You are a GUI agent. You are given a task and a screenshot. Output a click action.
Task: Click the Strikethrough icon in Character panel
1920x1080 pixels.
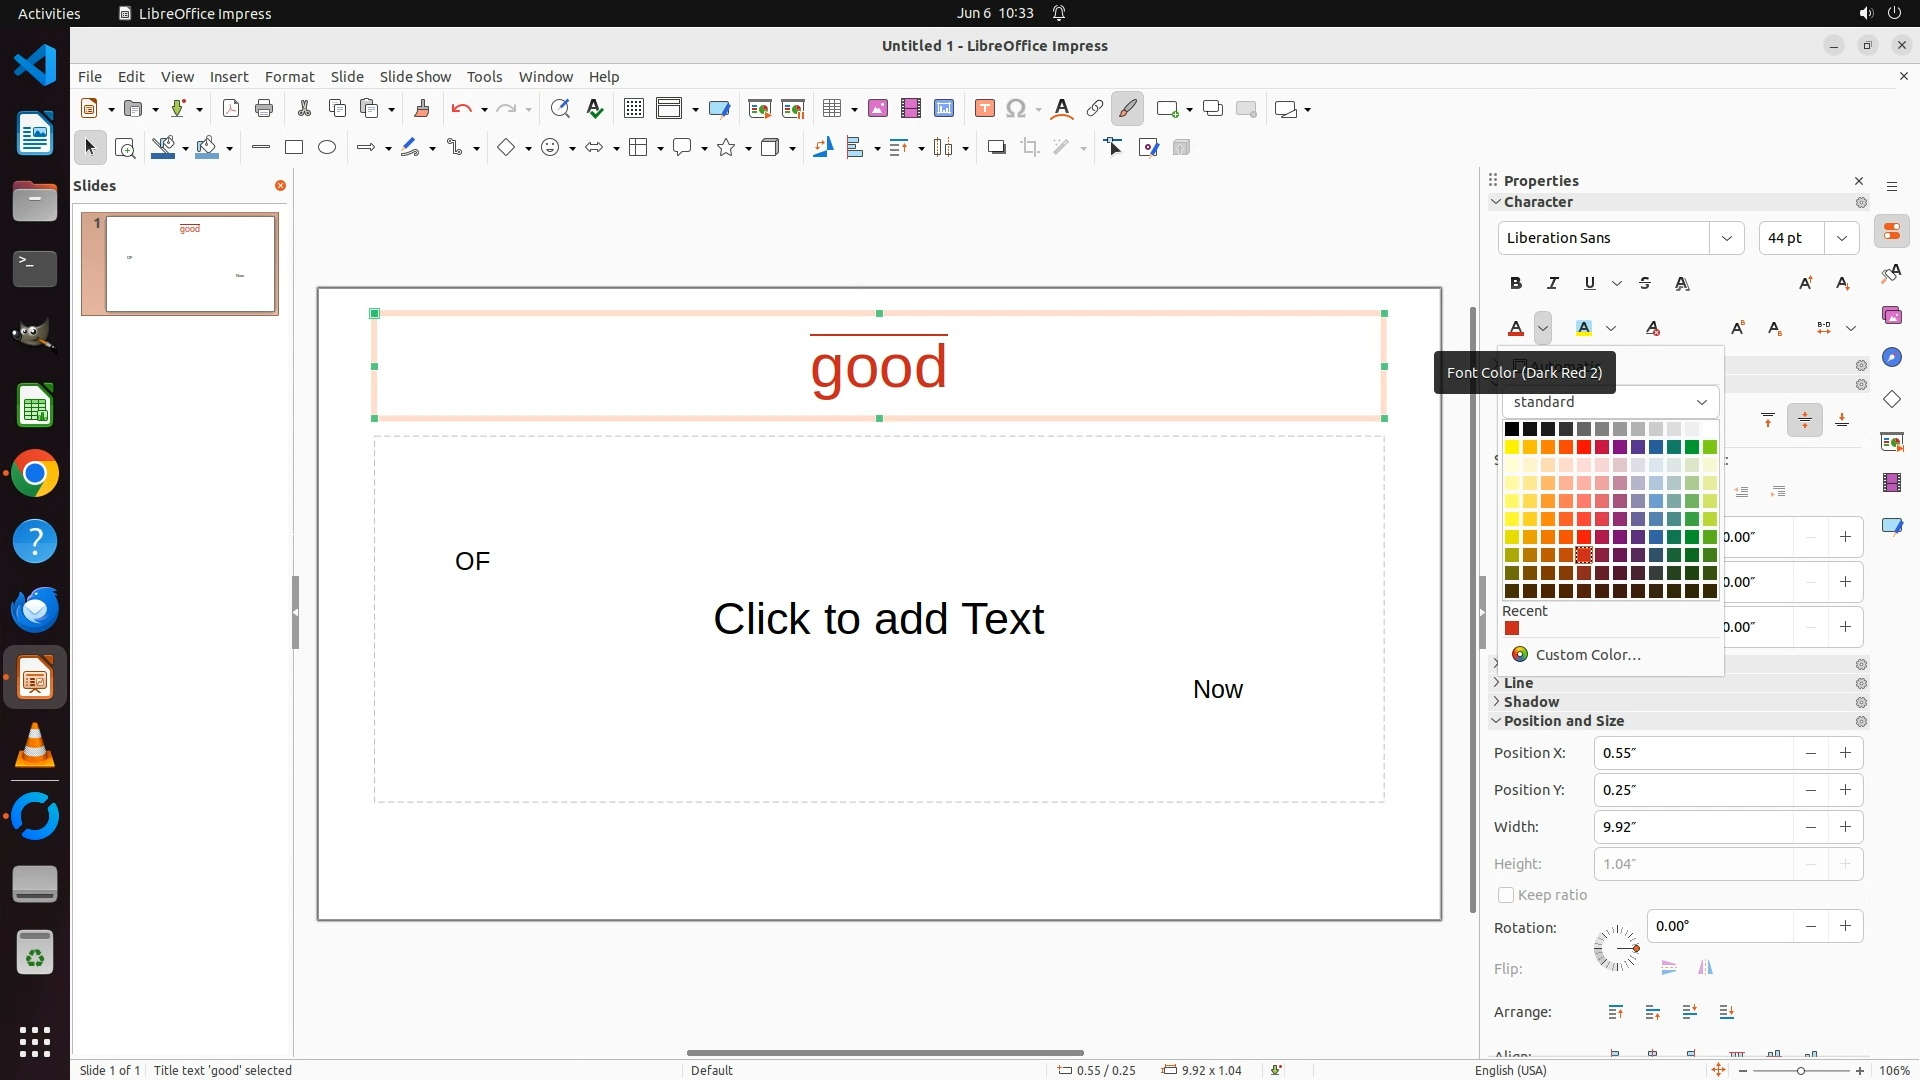(1645, 284)
